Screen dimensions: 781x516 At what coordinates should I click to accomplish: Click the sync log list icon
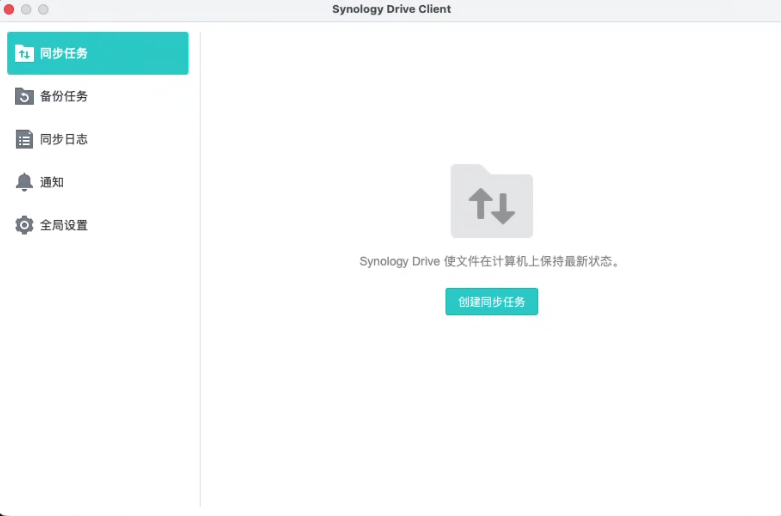(24, 139)
